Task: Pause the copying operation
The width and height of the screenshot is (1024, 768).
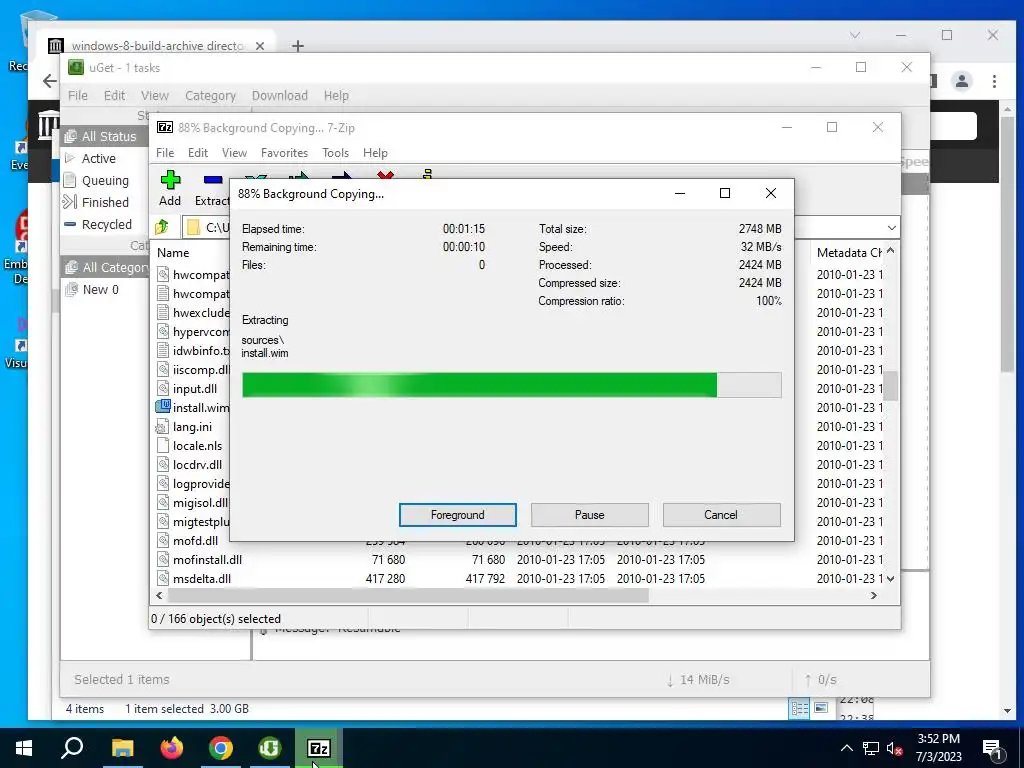Action: 590,515
